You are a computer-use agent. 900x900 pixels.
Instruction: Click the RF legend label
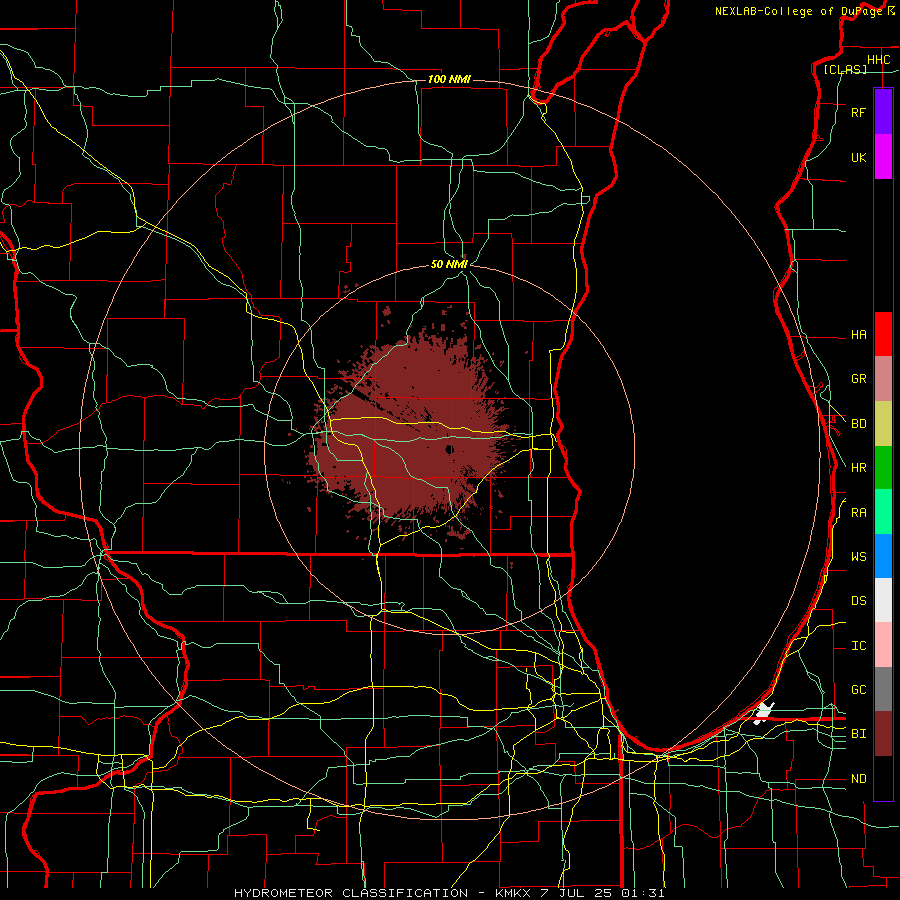(858, 113)
